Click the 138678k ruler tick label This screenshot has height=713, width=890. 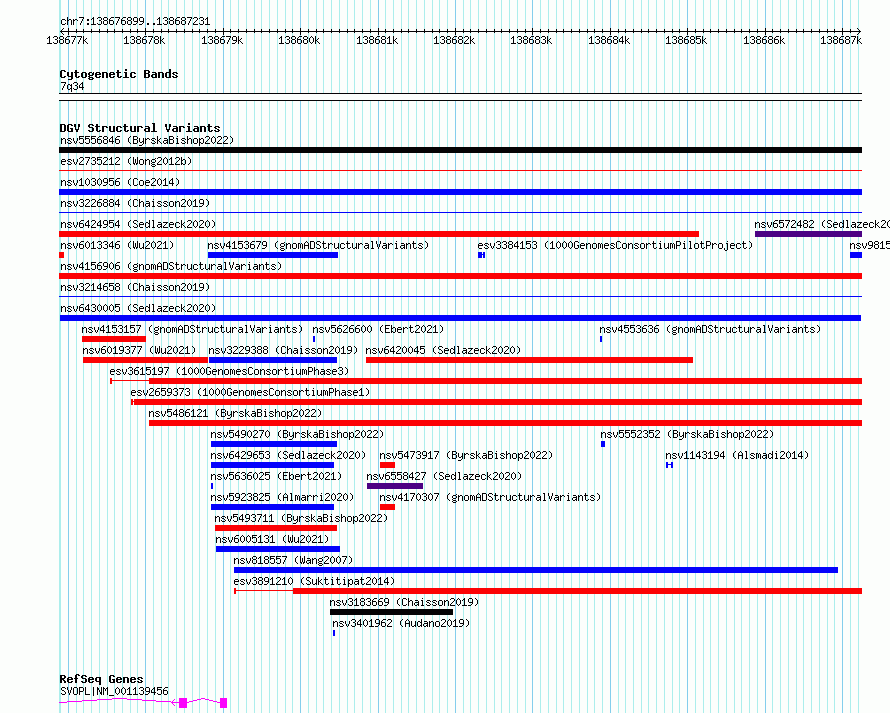pyautogui.click(x=144, y=40)
